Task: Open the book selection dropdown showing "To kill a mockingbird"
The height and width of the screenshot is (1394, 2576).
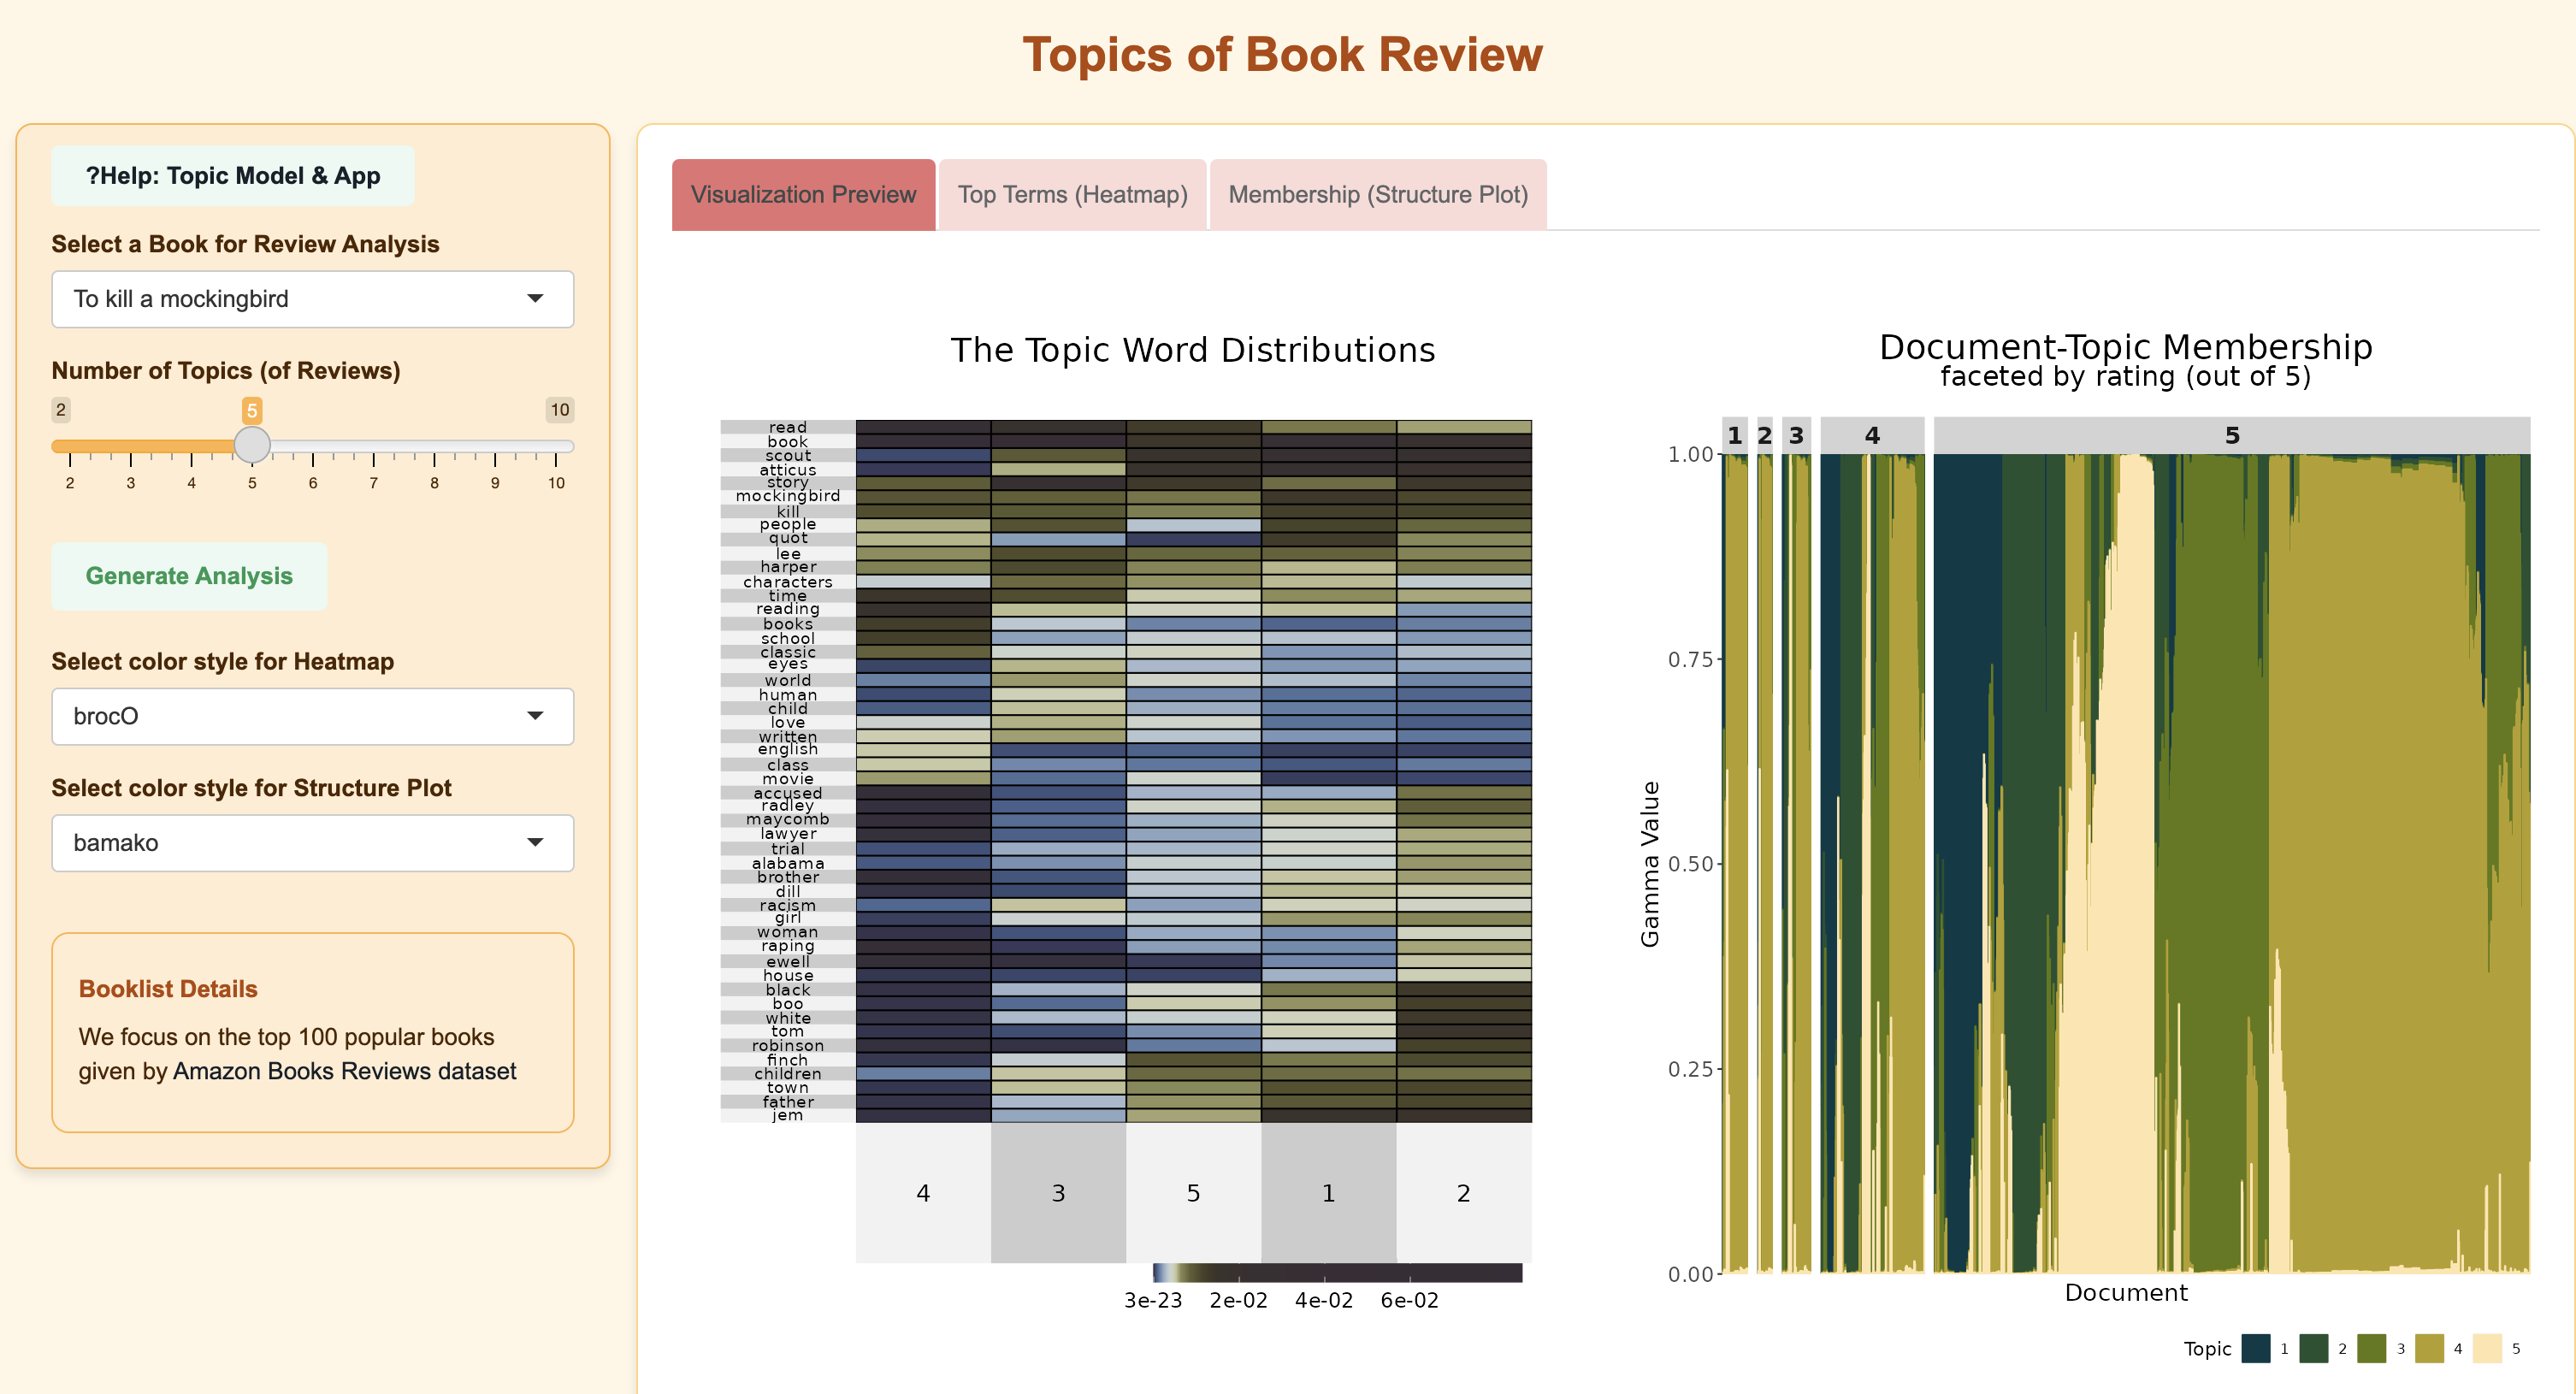Action: [312, 298]
